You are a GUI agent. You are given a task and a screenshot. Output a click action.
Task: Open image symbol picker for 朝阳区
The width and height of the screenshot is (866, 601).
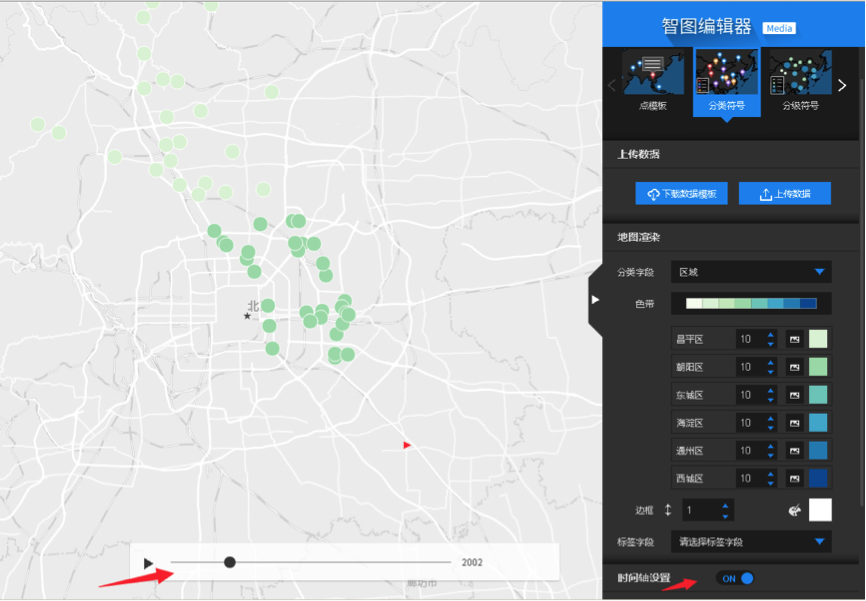[x=794, y=367]
